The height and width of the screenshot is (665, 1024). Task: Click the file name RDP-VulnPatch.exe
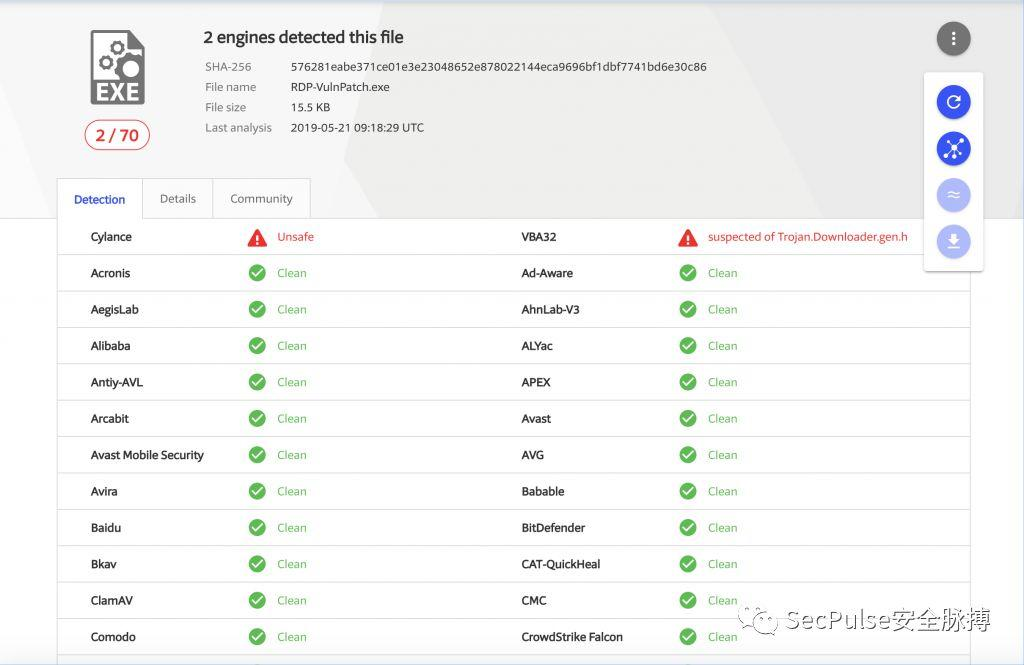click(x=340, y=87)
